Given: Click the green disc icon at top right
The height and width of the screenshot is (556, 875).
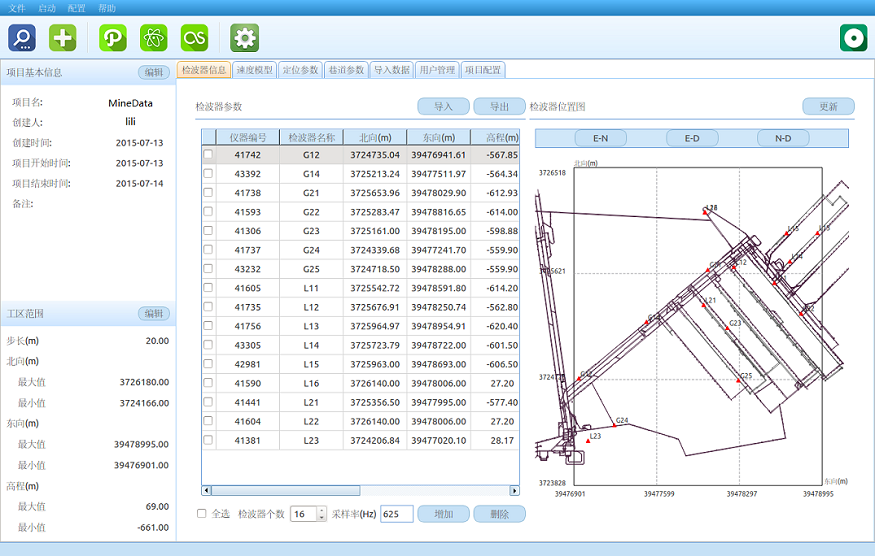Looking at the screenshot, I should tap(853, 38).
